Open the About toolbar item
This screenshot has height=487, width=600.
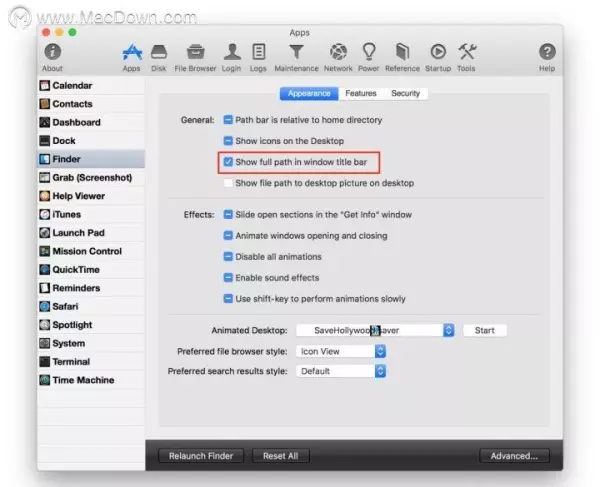coord(52,57)
